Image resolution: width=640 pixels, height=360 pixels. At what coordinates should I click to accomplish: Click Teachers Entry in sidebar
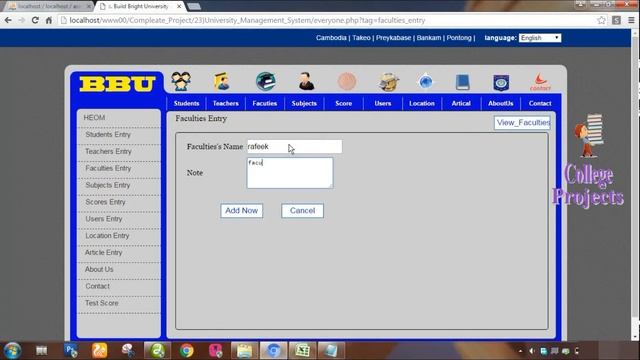[108, 151]
